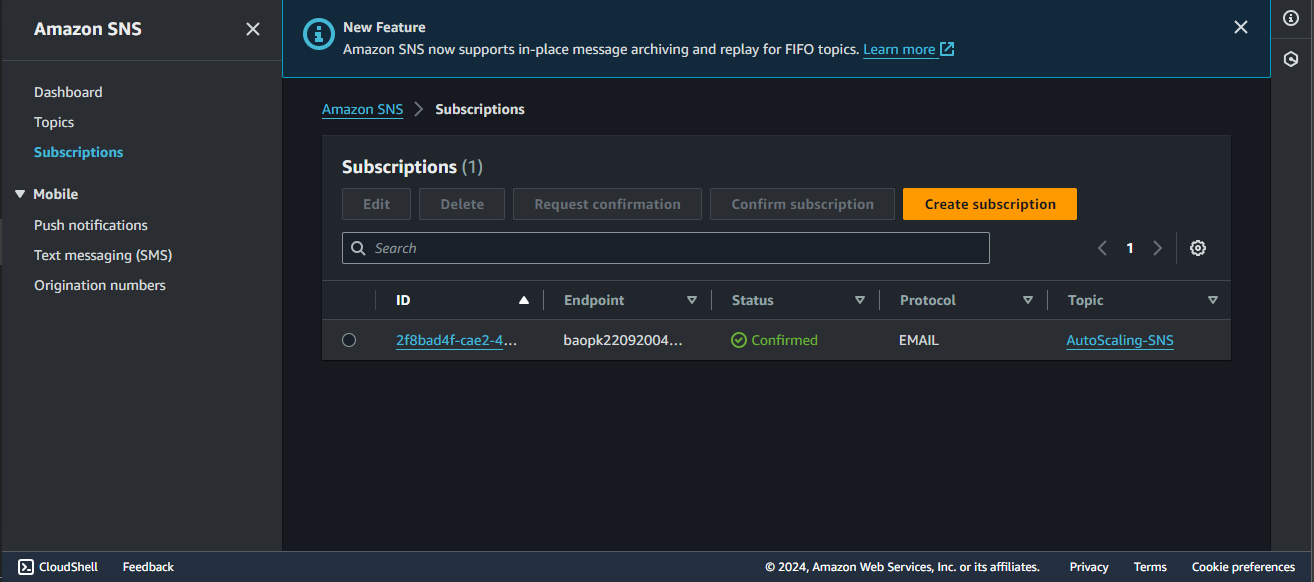Click the Amazon SNS sidebar title
The width and height of the screenshot is (1314, 582).
coord(88,29)
